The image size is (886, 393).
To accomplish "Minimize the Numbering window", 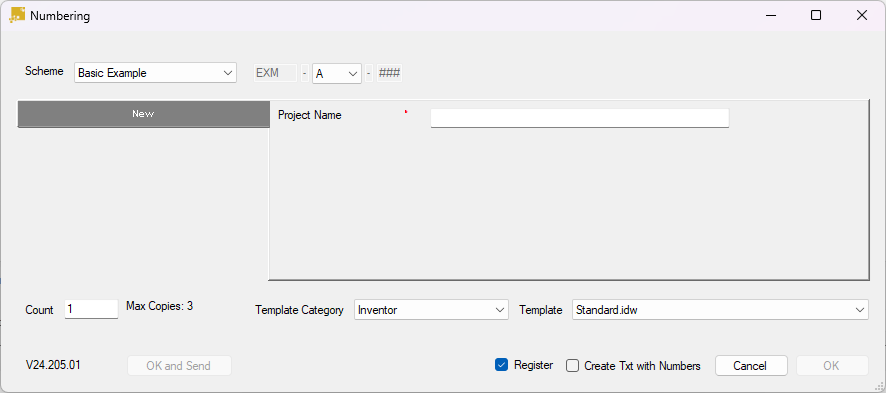I will coord(770,15).
